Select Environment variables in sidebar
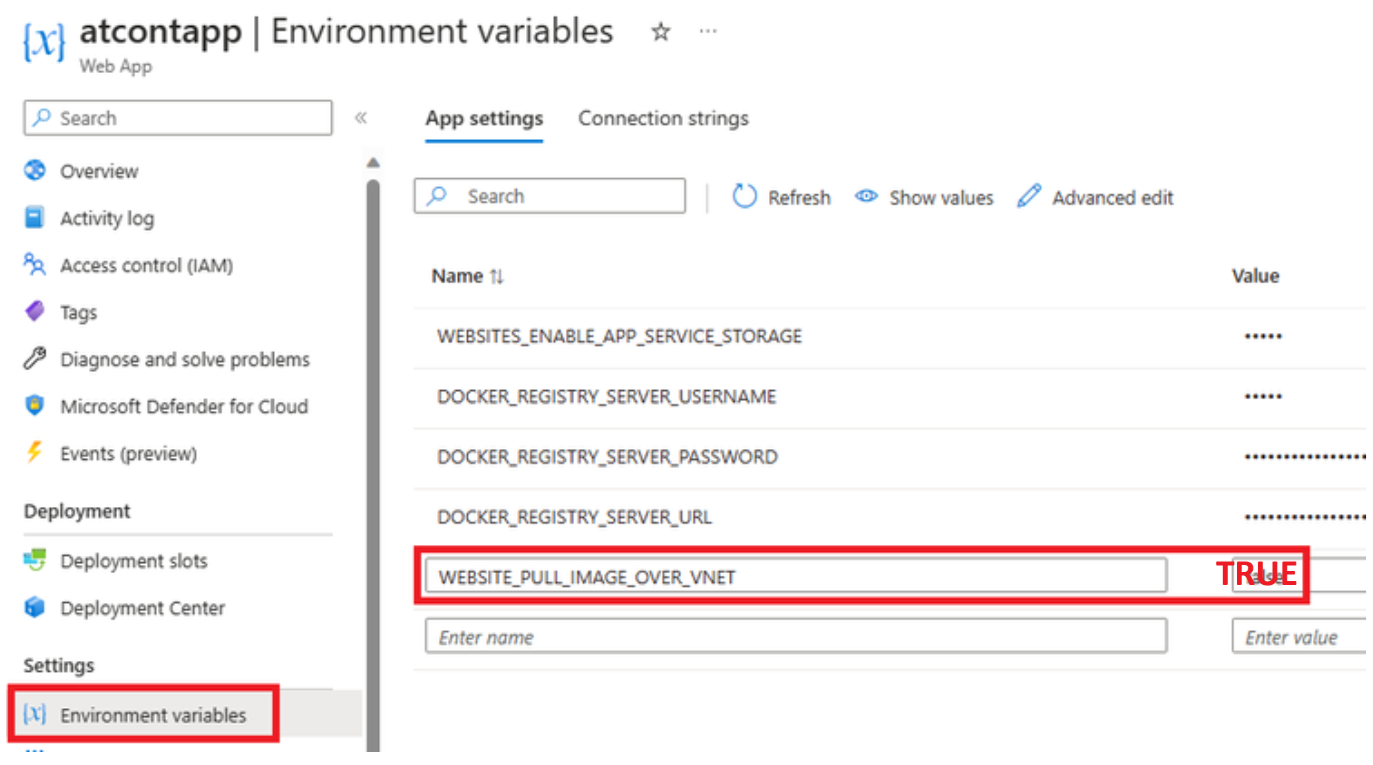The width and height of the screenshot is (1373, 765). click(153, 715)
